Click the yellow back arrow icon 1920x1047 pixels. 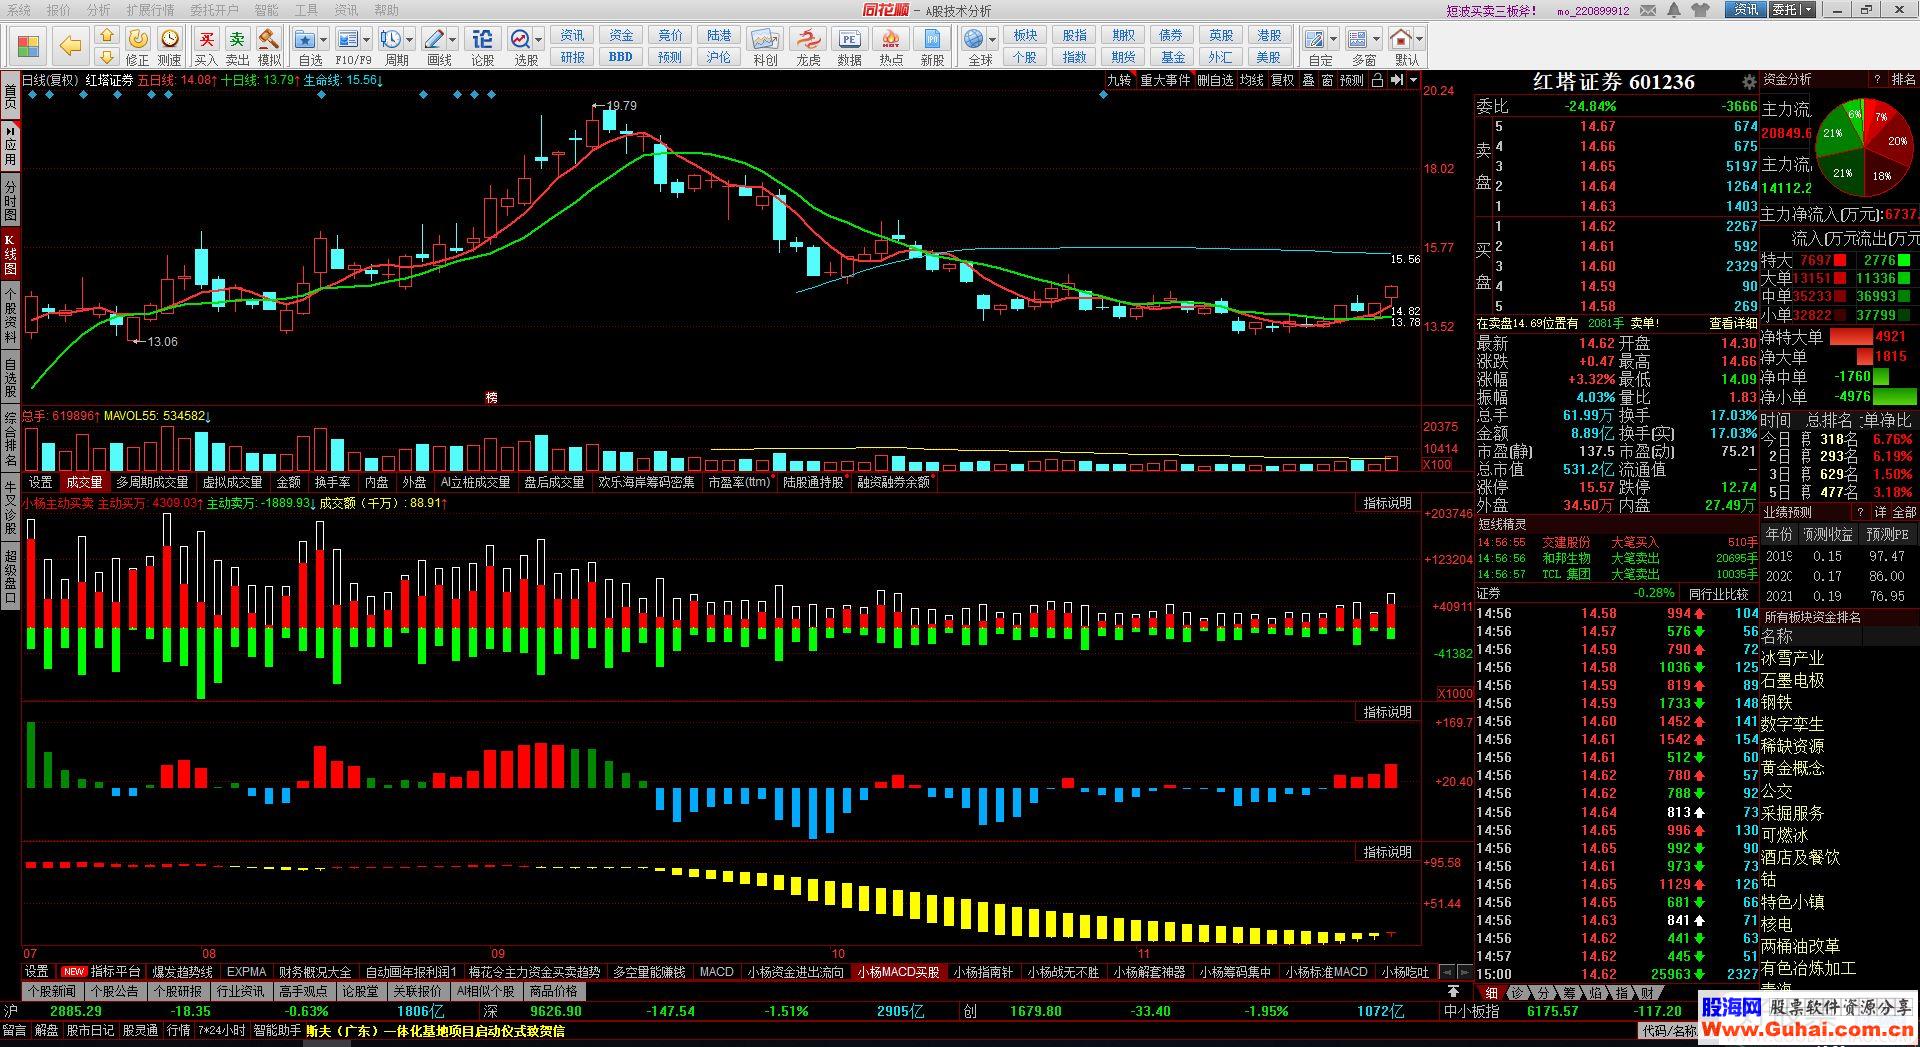pyautogui.click(x=70, y=45)
